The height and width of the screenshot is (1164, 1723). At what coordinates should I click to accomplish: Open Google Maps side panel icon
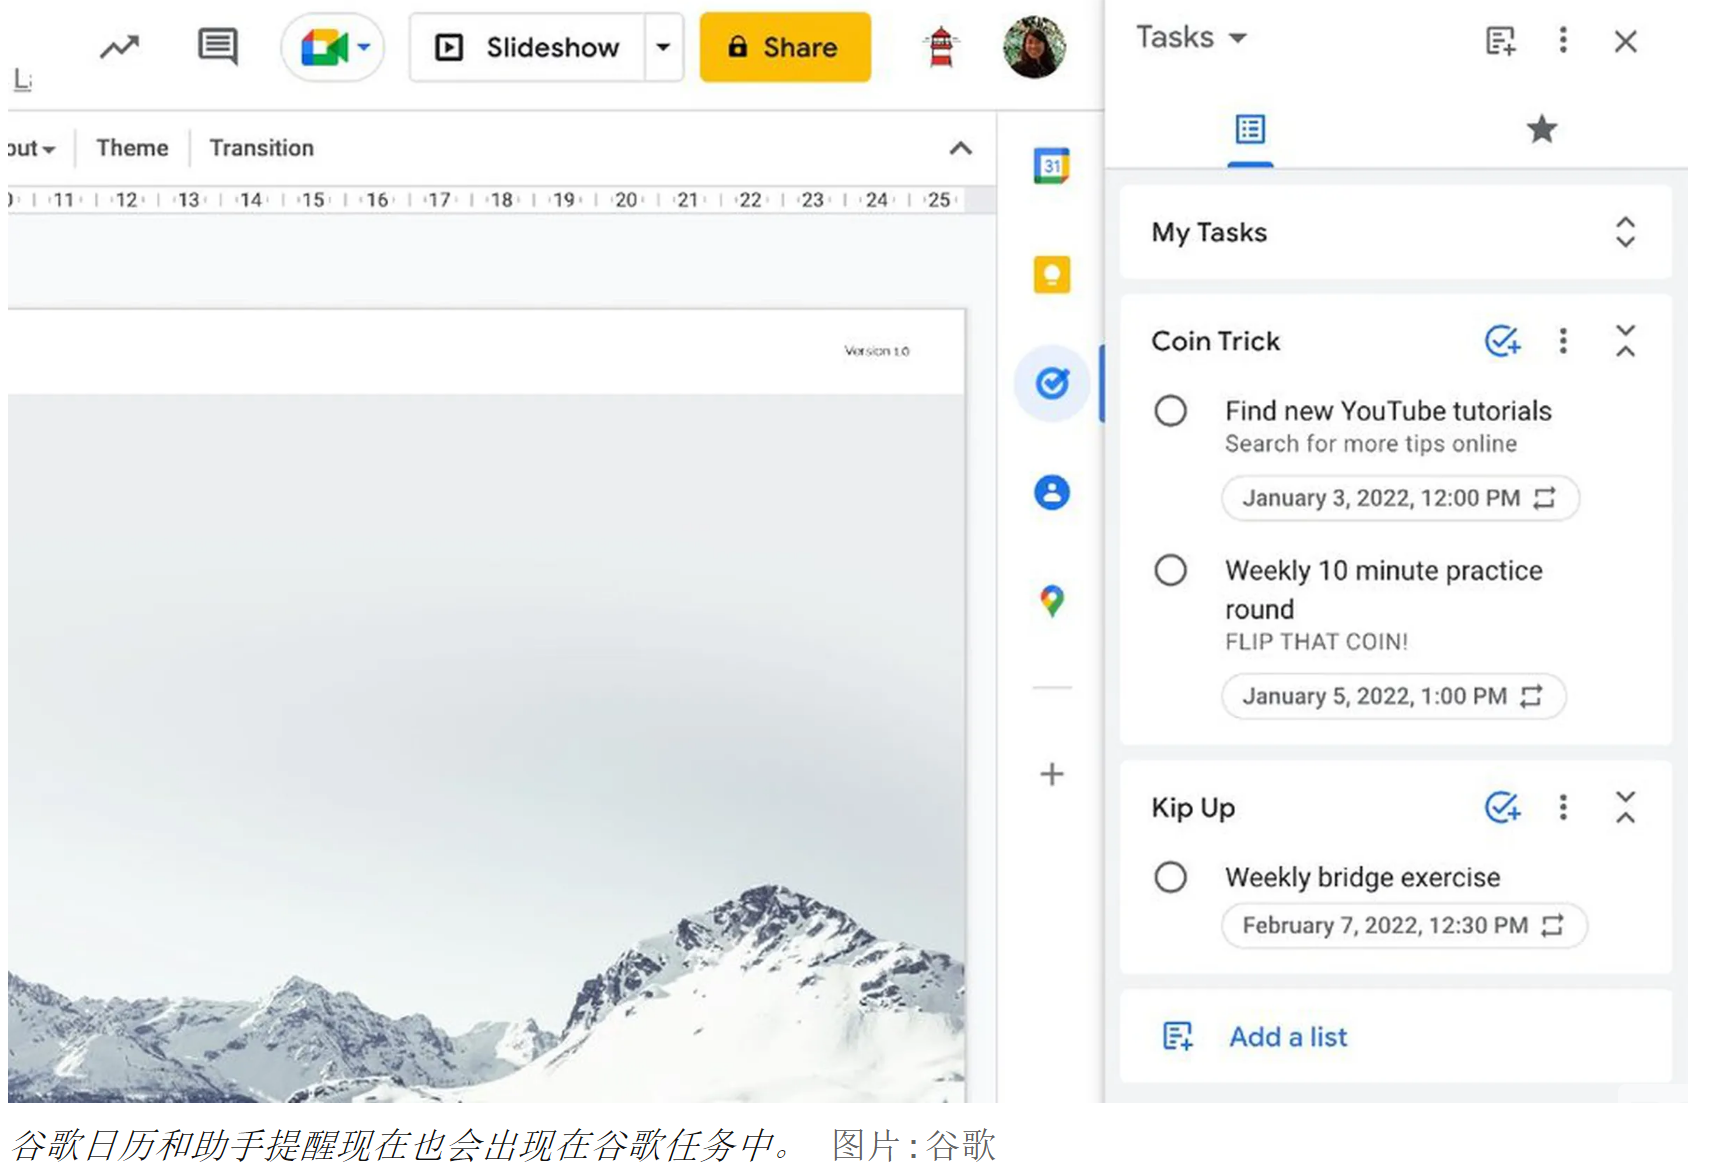click(x=1051, y=601)
